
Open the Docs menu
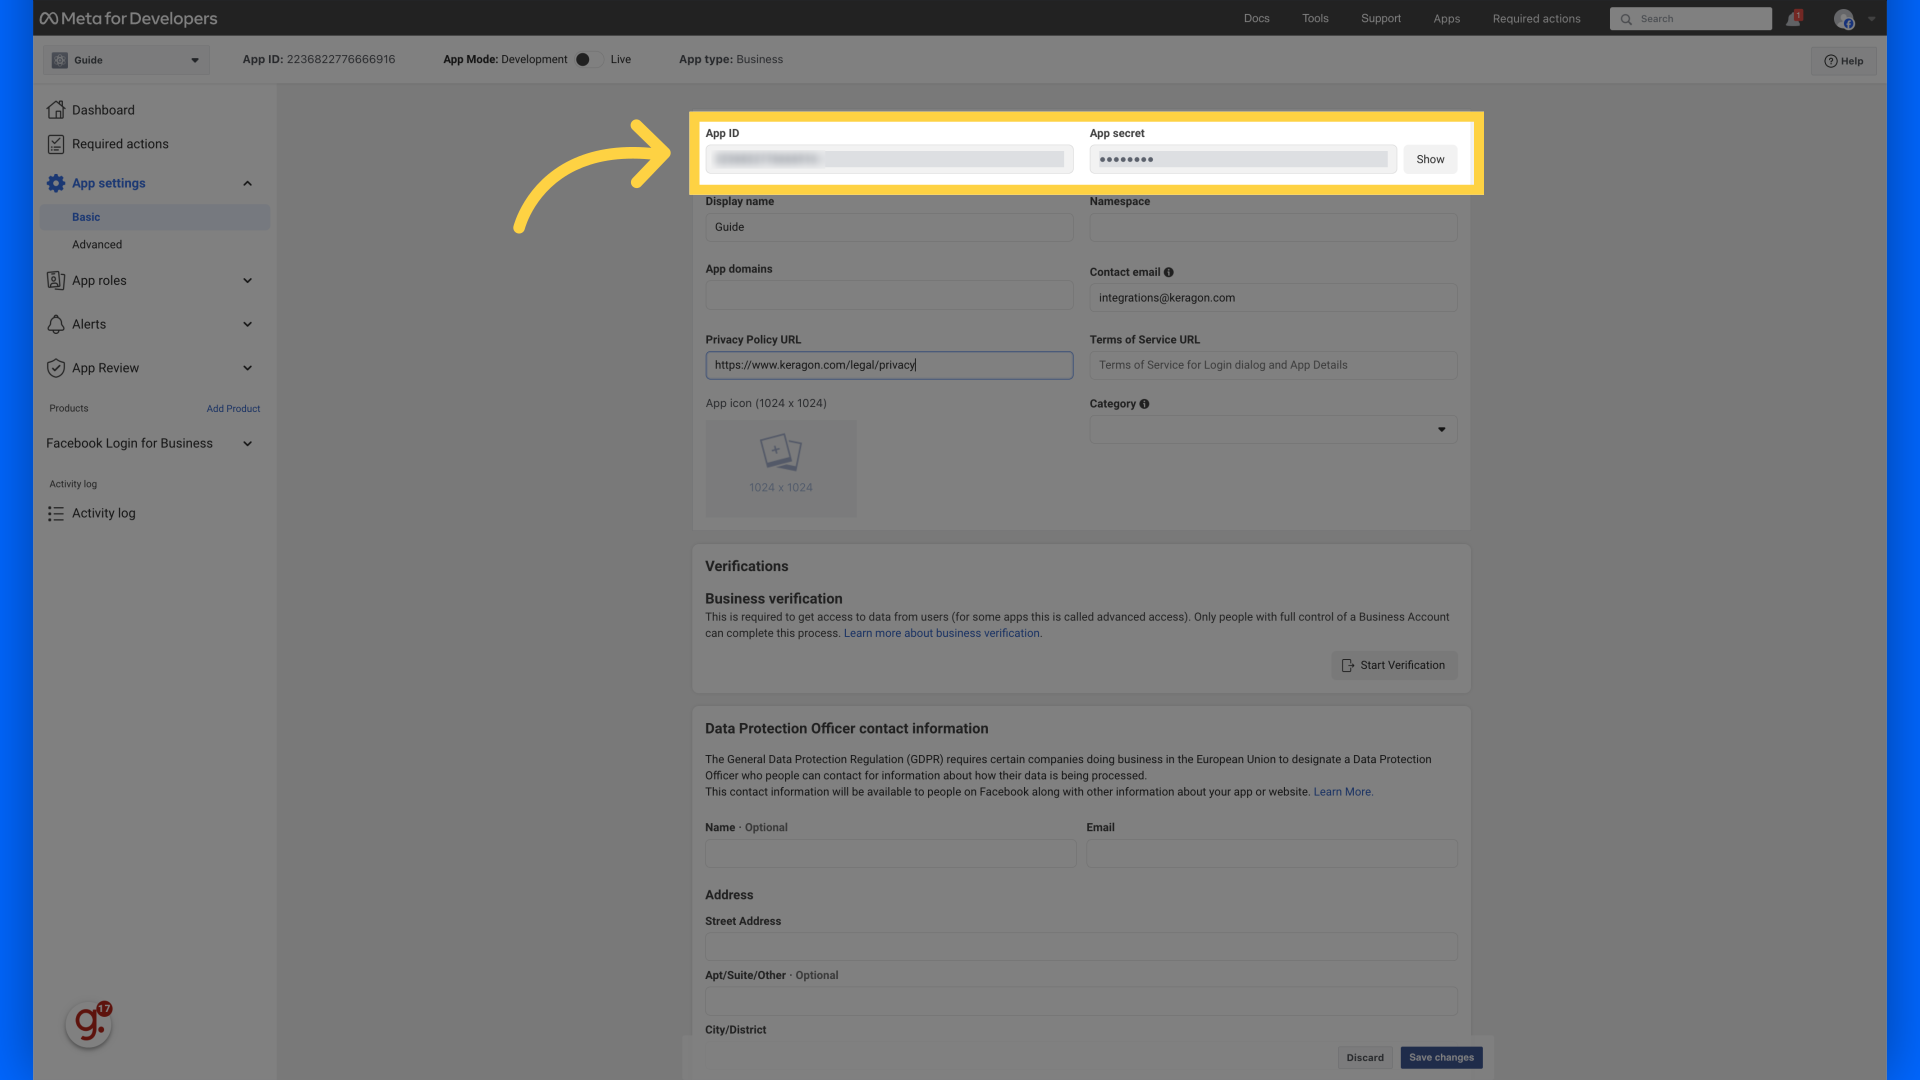tap(1256, 19)
